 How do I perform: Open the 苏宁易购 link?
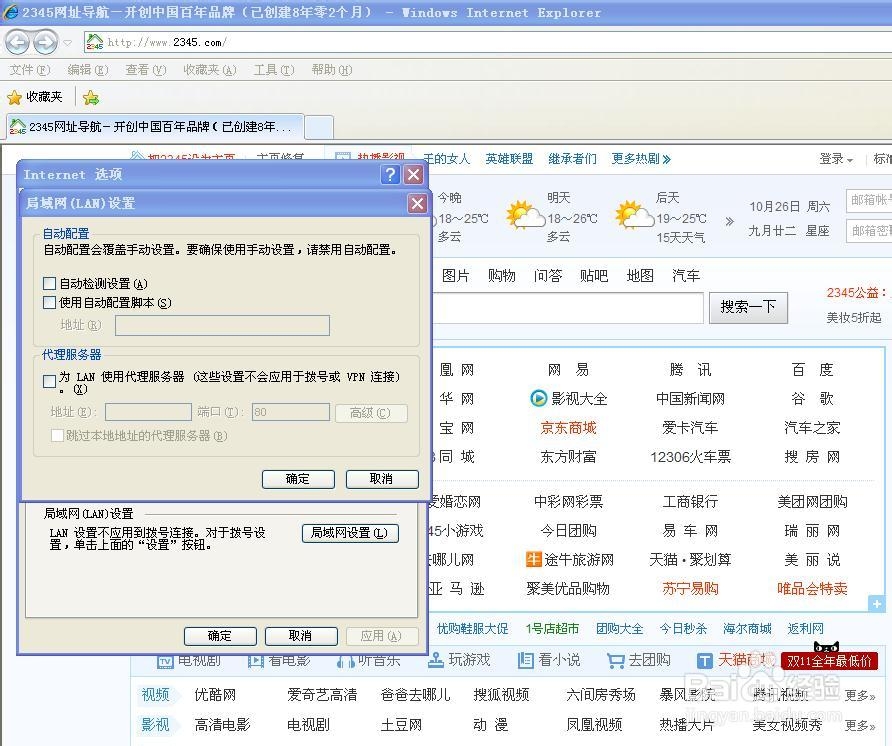[691, 588]
